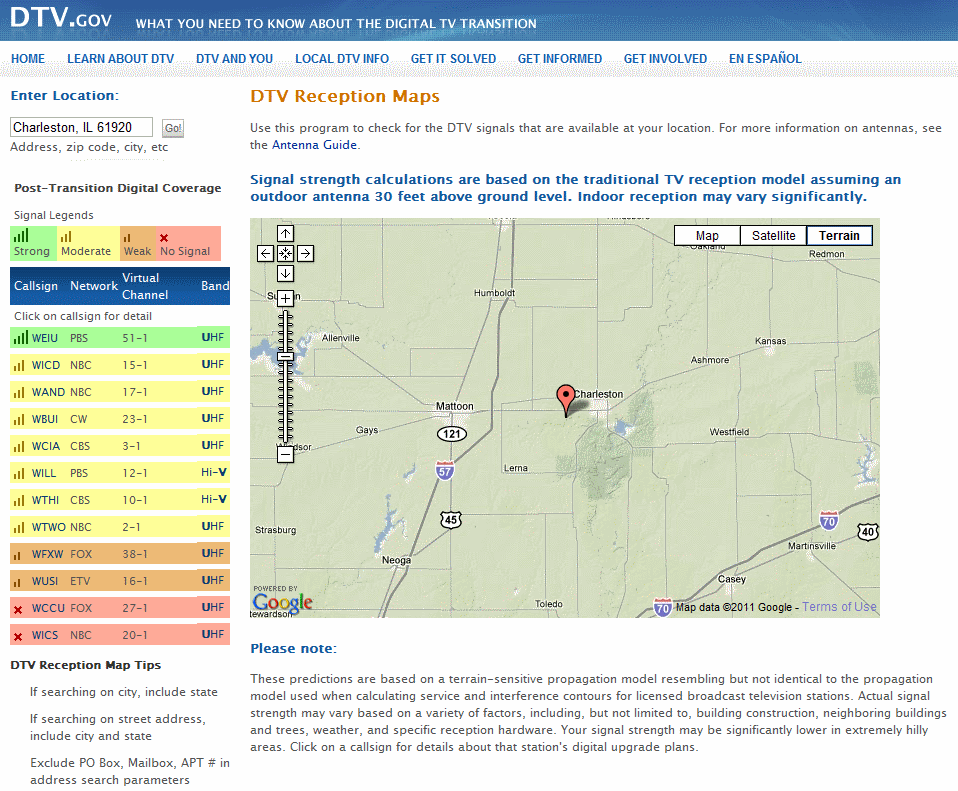Image resolution: width=958 pixels, height=791 pixels.
Task: Open WCIA callsign details
Action: pos(46,446)
